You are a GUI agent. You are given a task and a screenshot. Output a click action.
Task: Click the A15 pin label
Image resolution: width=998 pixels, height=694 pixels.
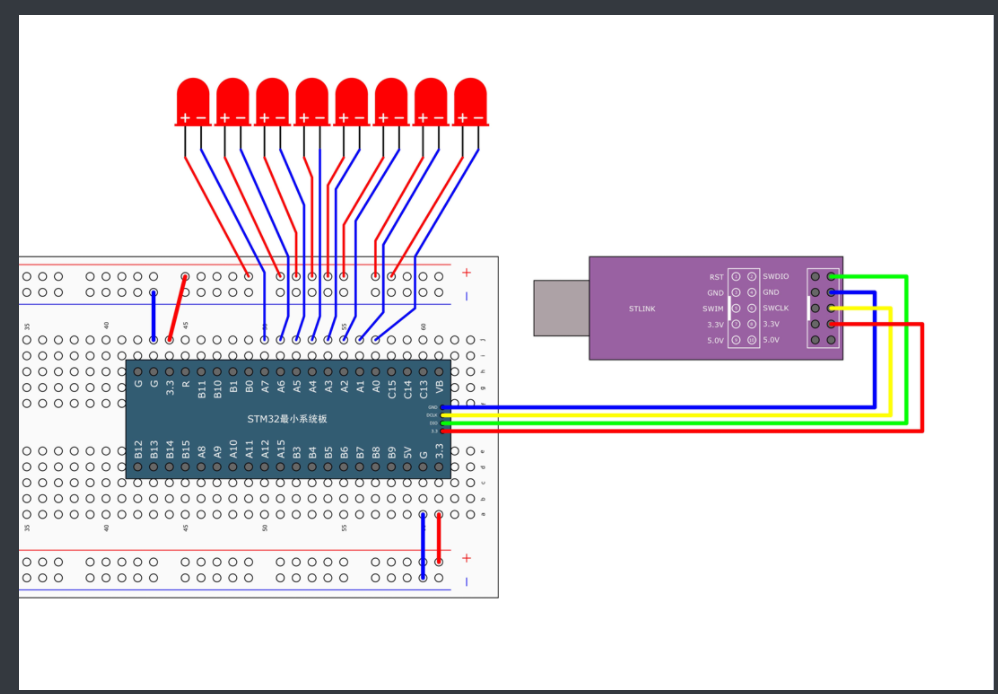tap(281, 450)
